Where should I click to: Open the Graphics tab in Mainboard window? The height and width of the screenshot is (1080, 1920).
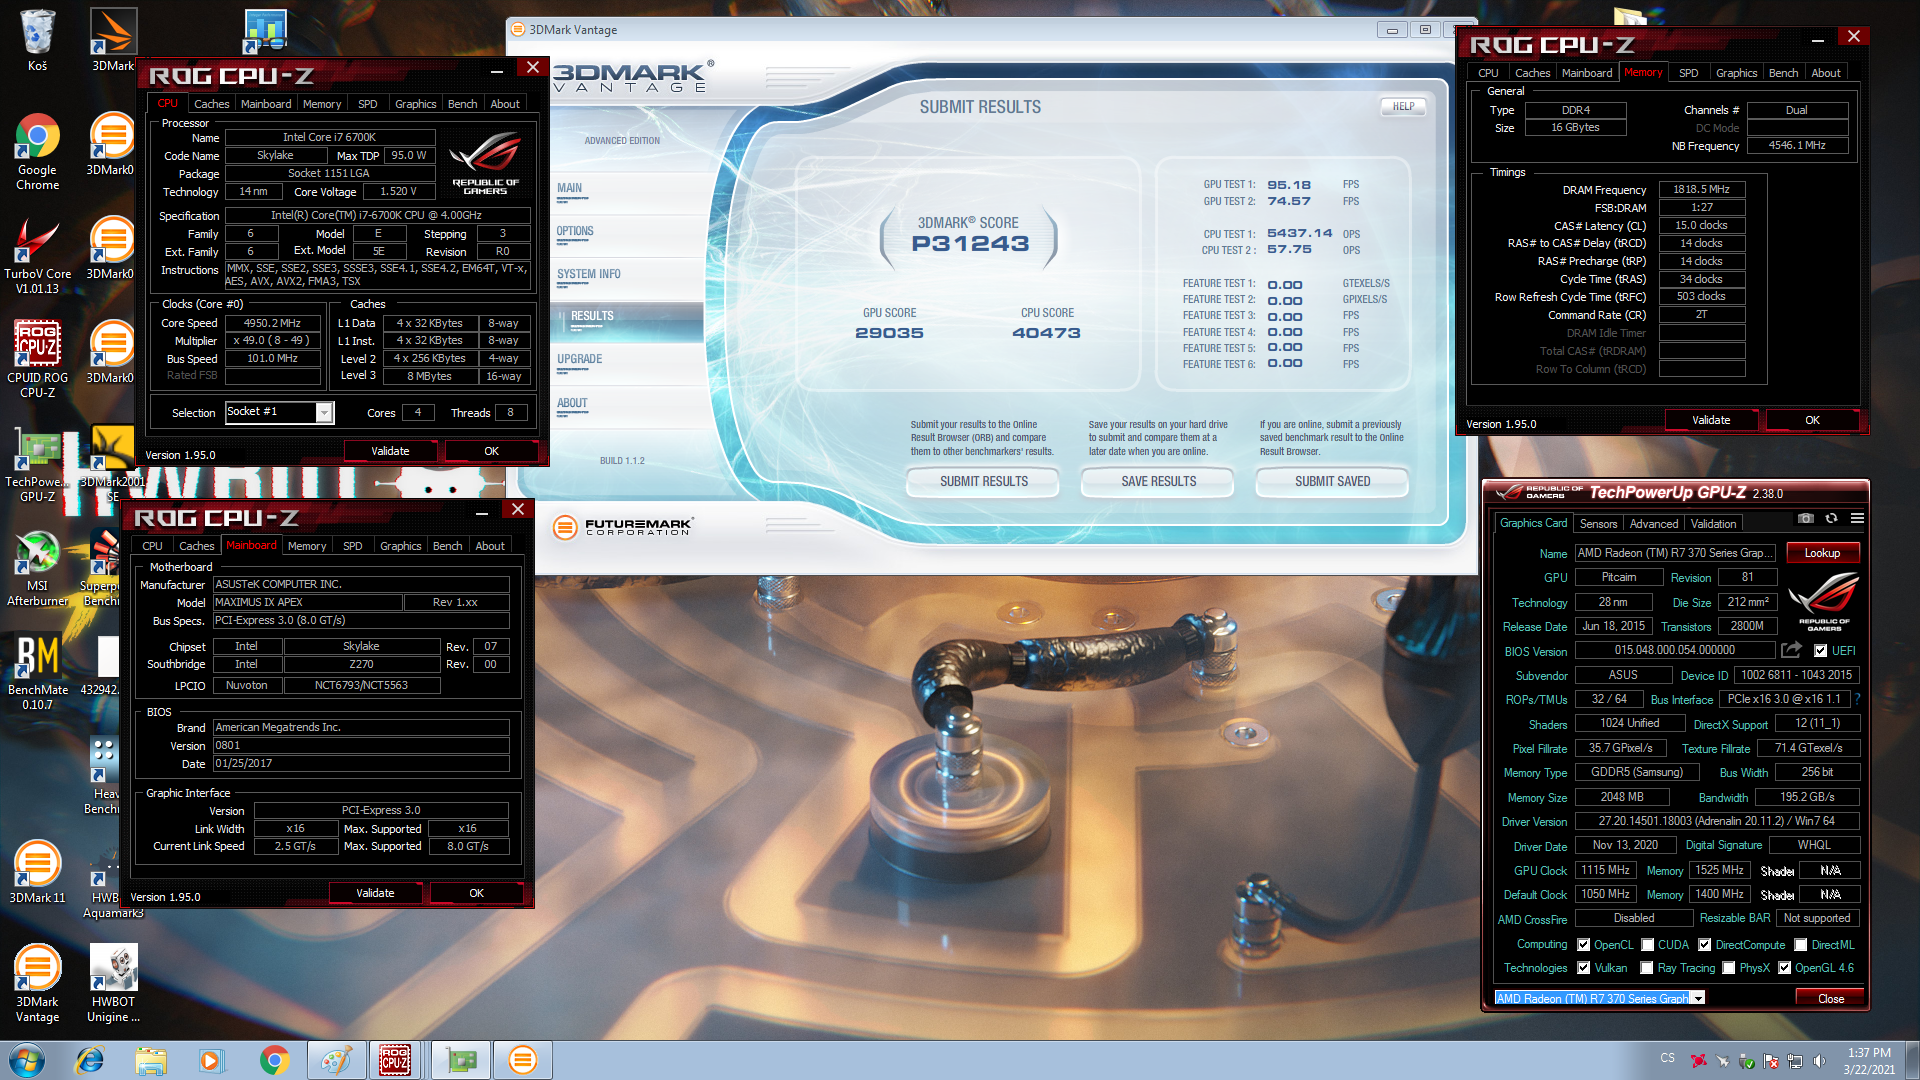(x=400, y=546)
